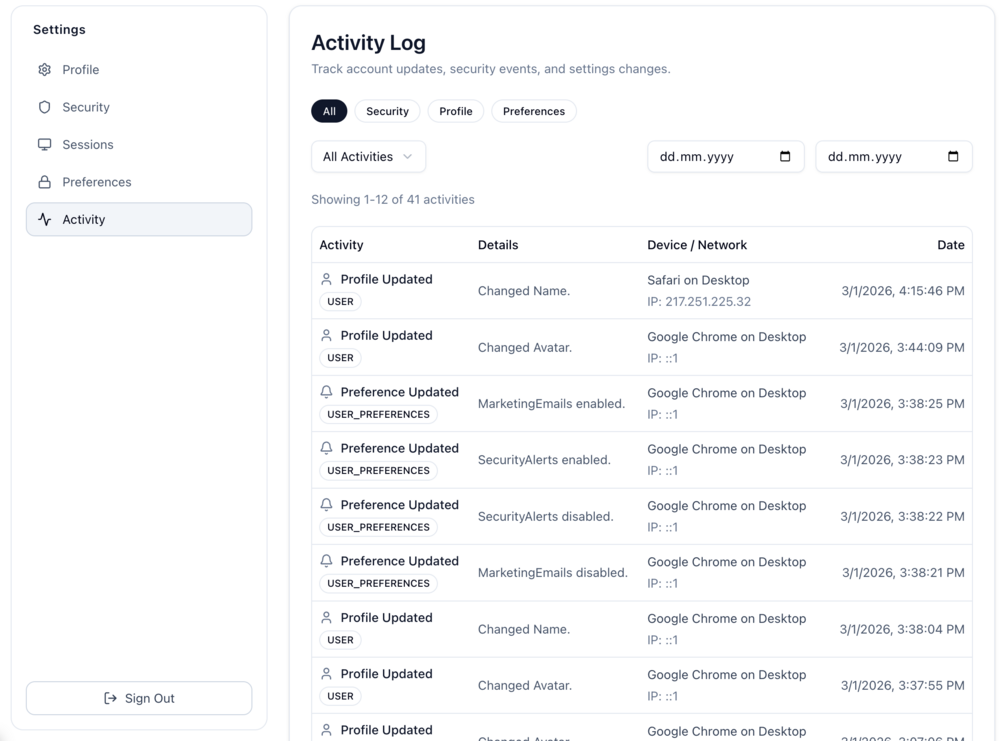This screenshot has width=1005, height=741.
Task: Open Preferences in settings sidebar
Action: (x=139, y=182)
